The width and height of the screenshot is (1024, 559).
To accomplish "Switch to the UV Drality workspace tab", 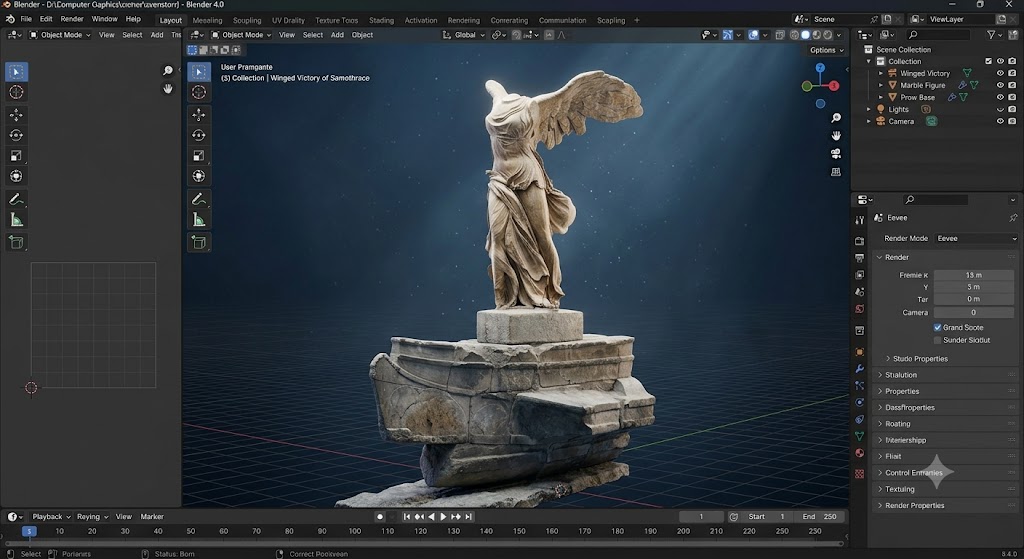I will (288, 20).
